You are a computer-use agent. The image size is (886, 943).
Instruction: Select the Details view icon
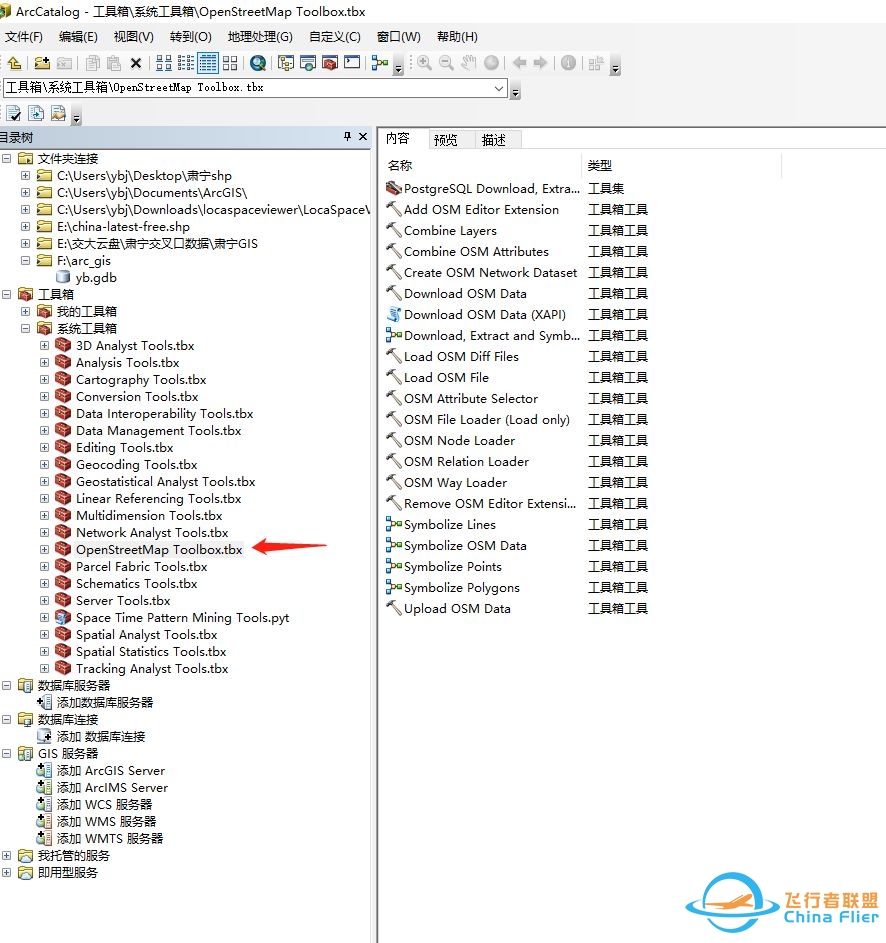[208, 63]
